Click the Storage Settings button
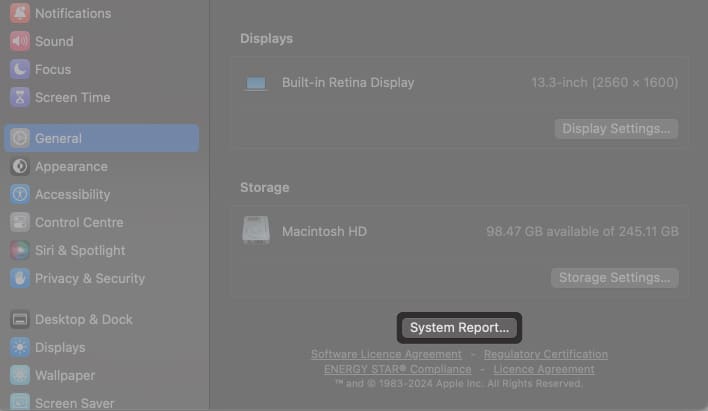This screenshot has width=708, height=411. click(x=615, y=277)
